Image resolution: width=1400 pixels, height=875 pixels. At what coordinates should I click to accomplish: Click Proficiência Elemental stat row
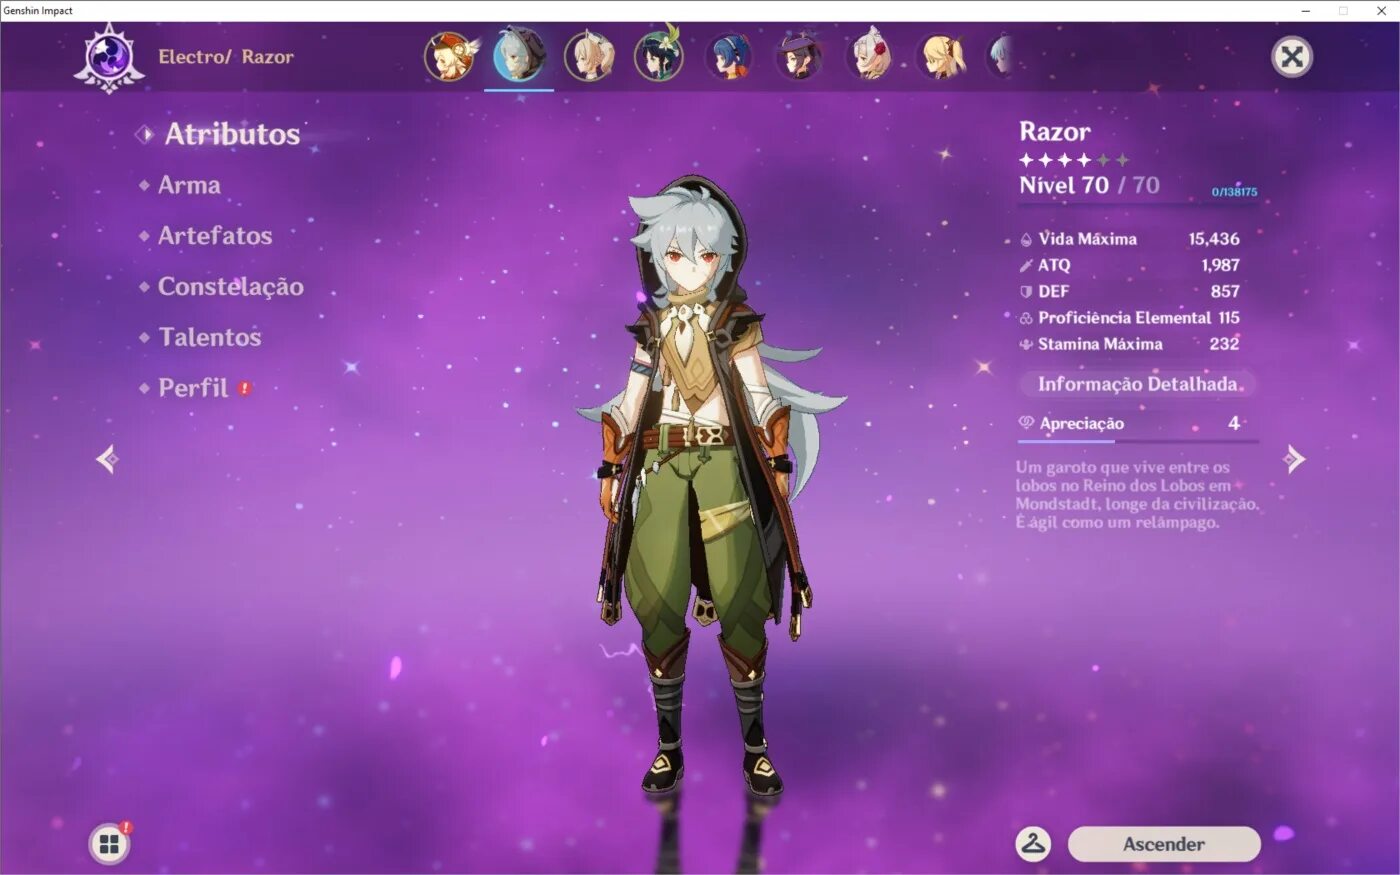pyautogui.click(x=1130, y=318)
